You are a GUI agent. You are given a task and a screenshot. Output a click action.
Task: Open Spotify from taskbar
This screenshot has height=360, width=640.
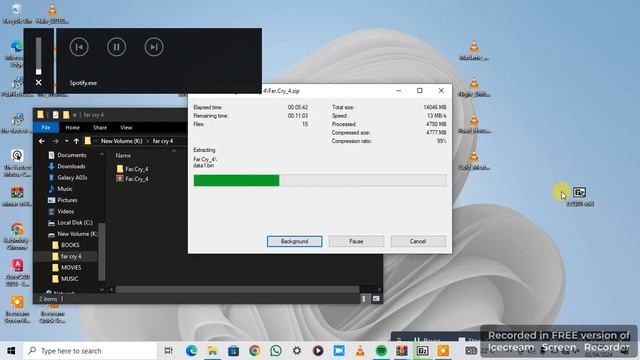[x=381, y=351]
